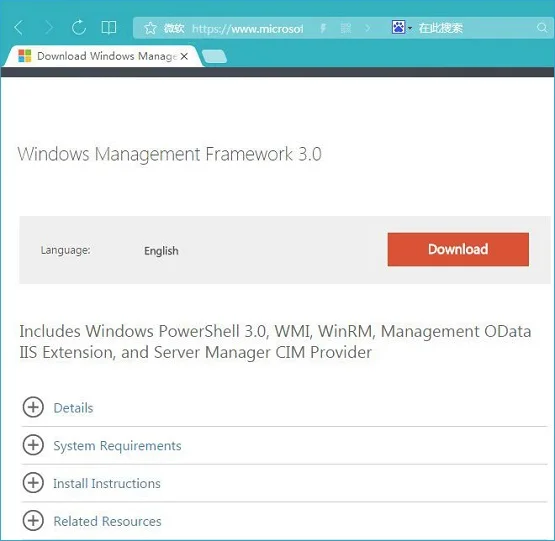Close the Download Windows Management tab
Viewport: 555px width, 541px height.
[184, 56]
